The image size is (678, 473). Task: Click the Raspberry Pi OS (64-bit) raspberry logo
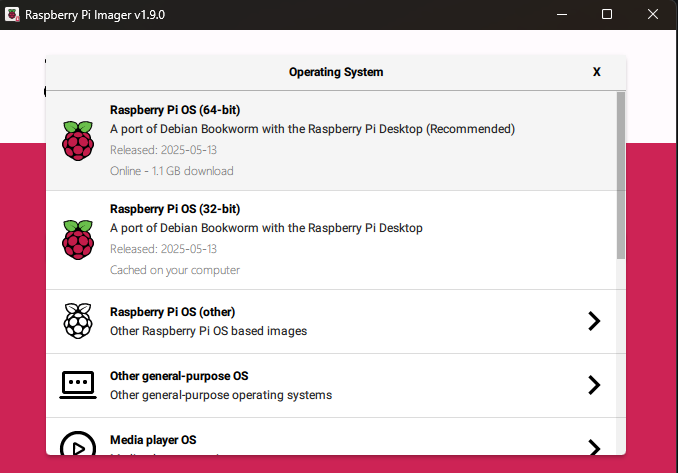[78, 141]
